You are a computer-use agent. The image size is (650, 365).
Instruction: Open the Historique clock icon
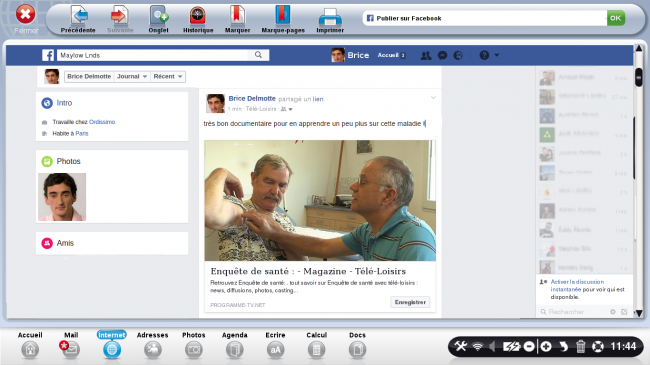[198, 17]
